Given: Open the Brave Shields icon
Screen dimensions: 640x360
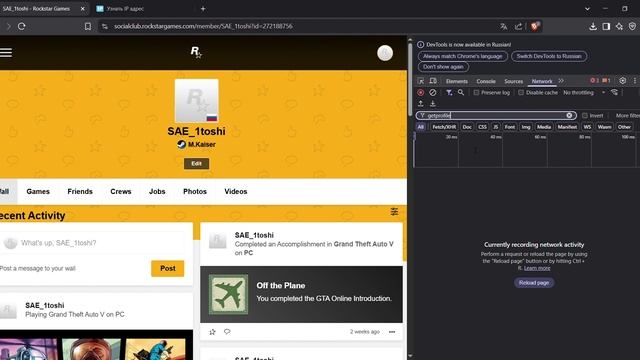Looking at the screenshot, I should (535, 26).
